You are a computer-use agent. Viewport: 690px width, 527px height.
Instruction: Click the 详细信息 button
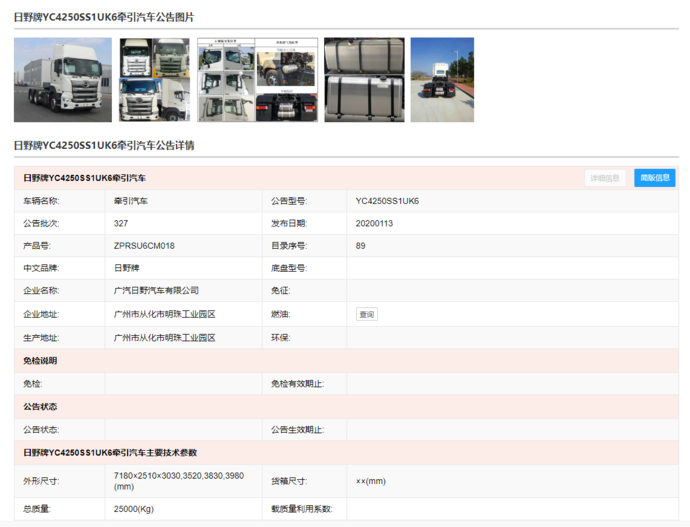(x=605, y=178)
